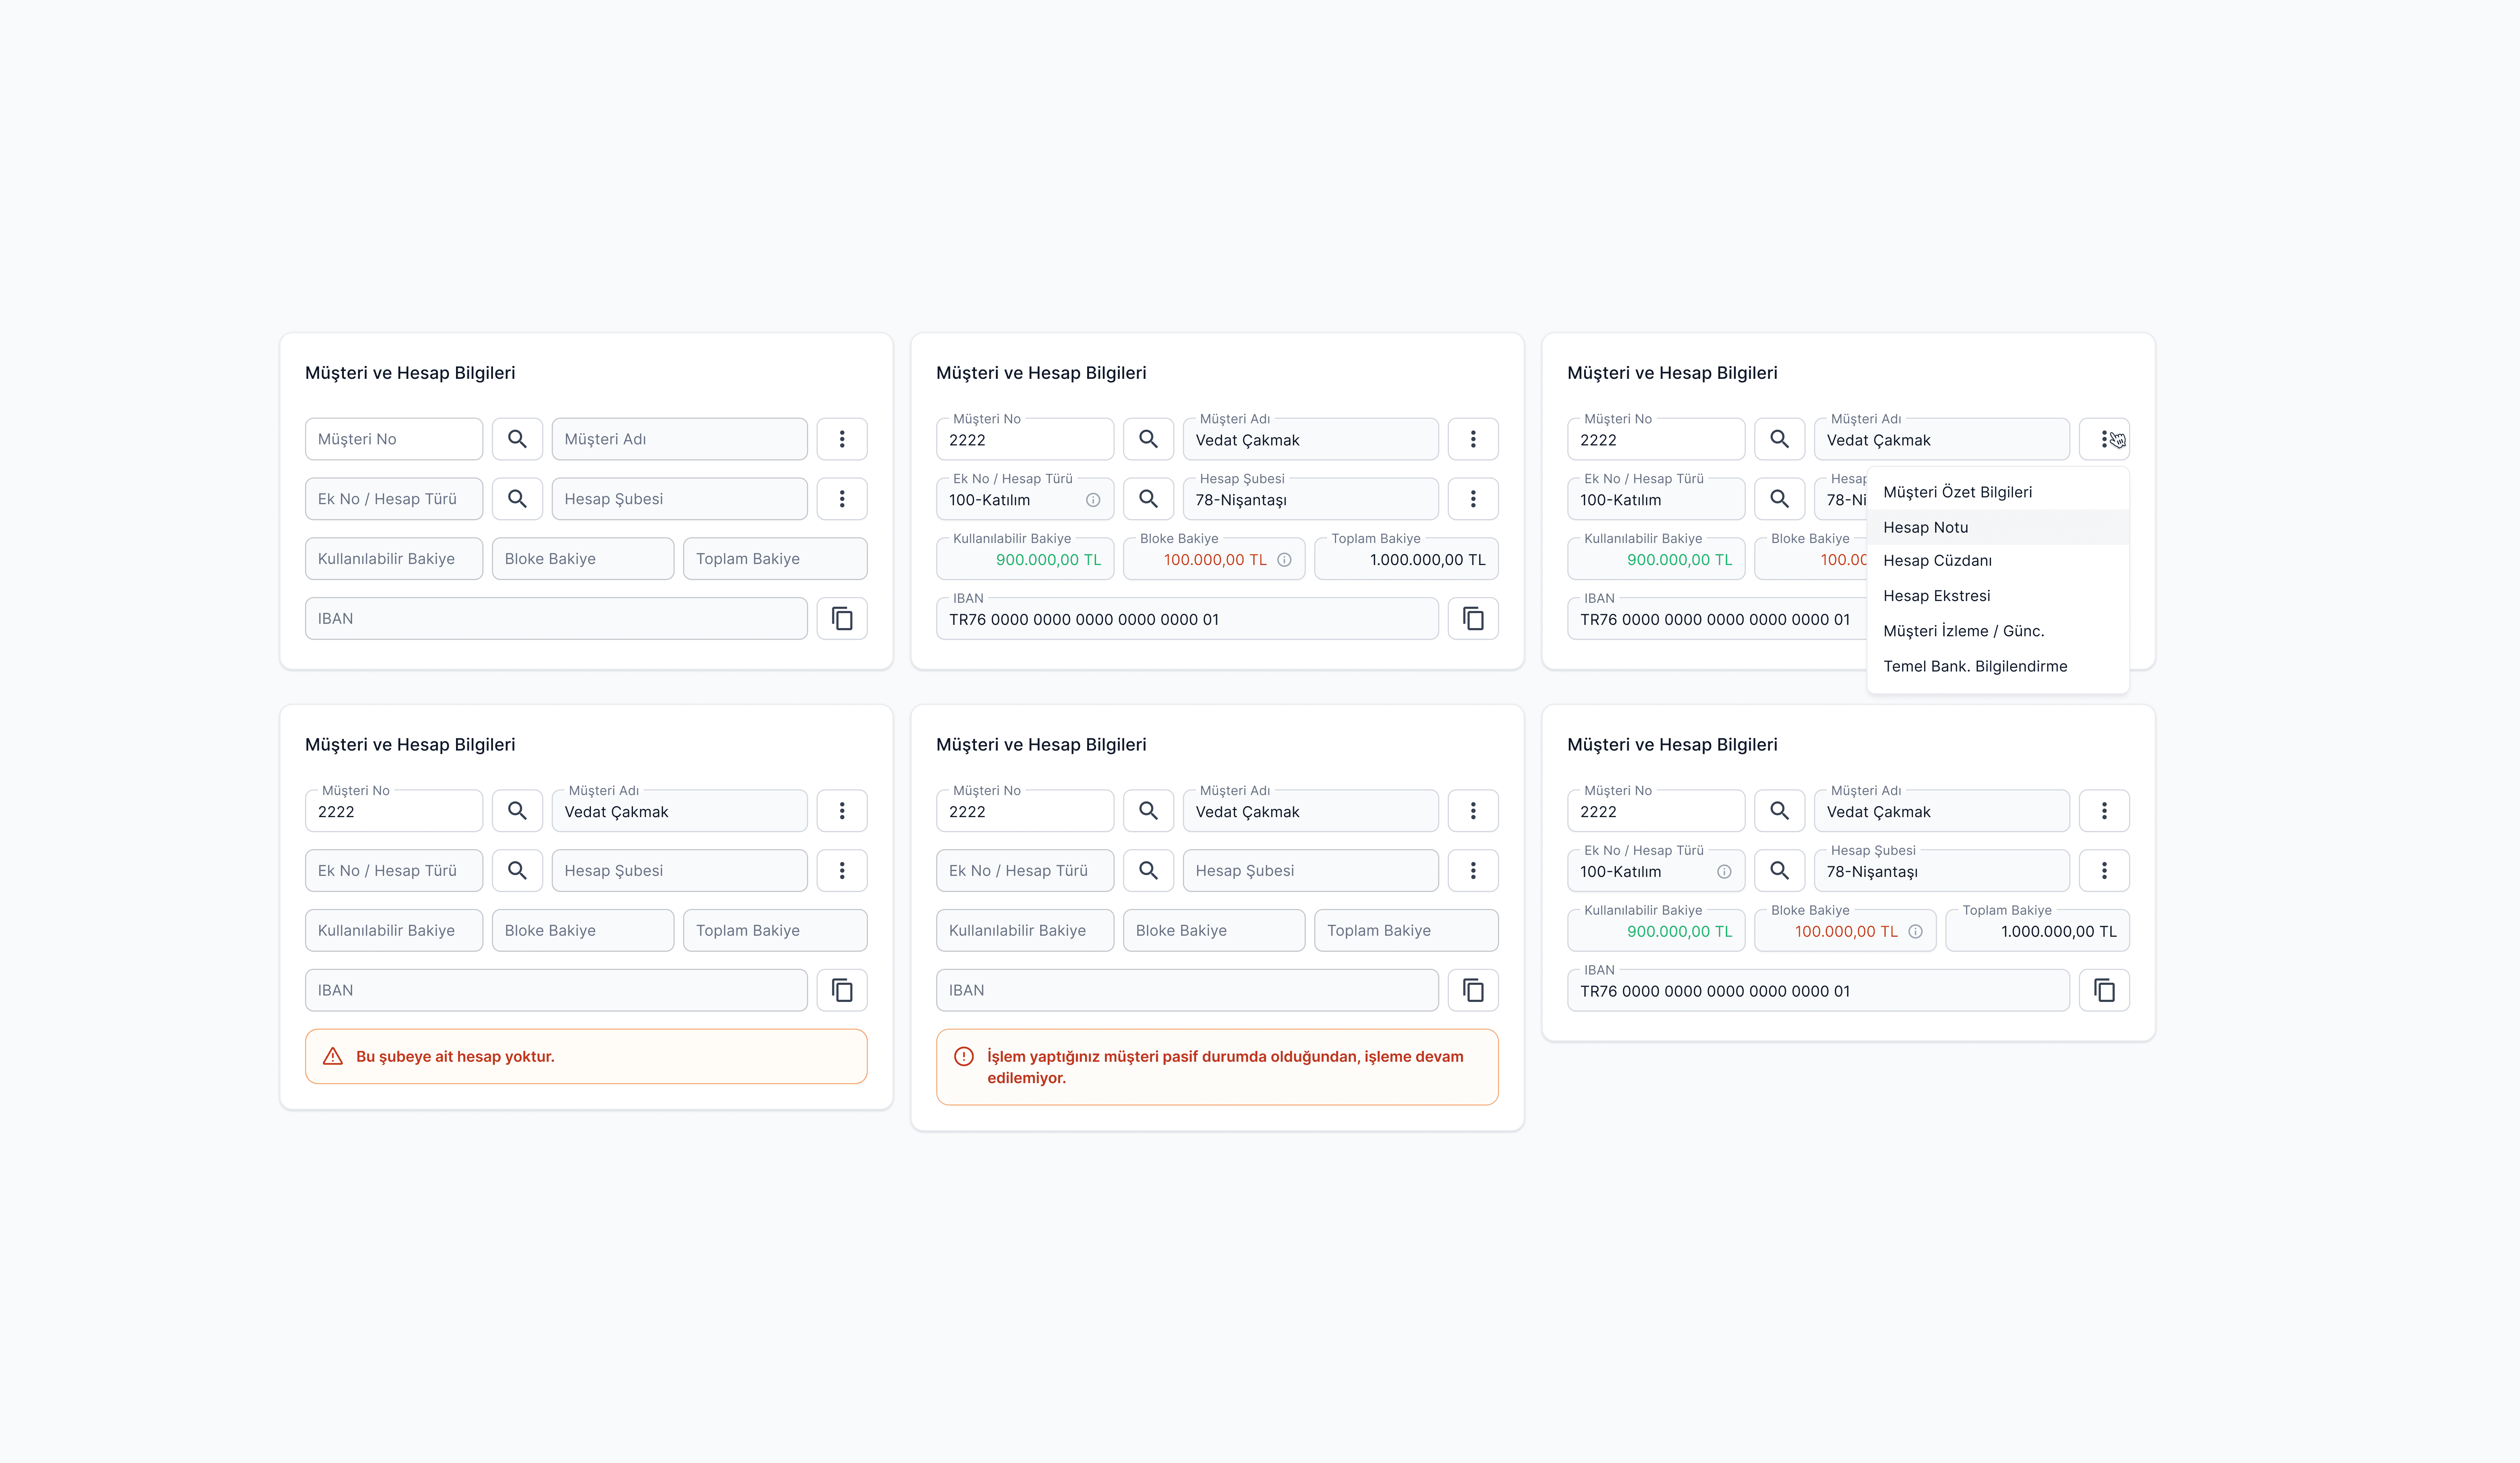Open three-dot menu beside 78-Nişantaşı in top middle card
Viewport: 2520px width, 1463px height.
(x=1473, y=499)
